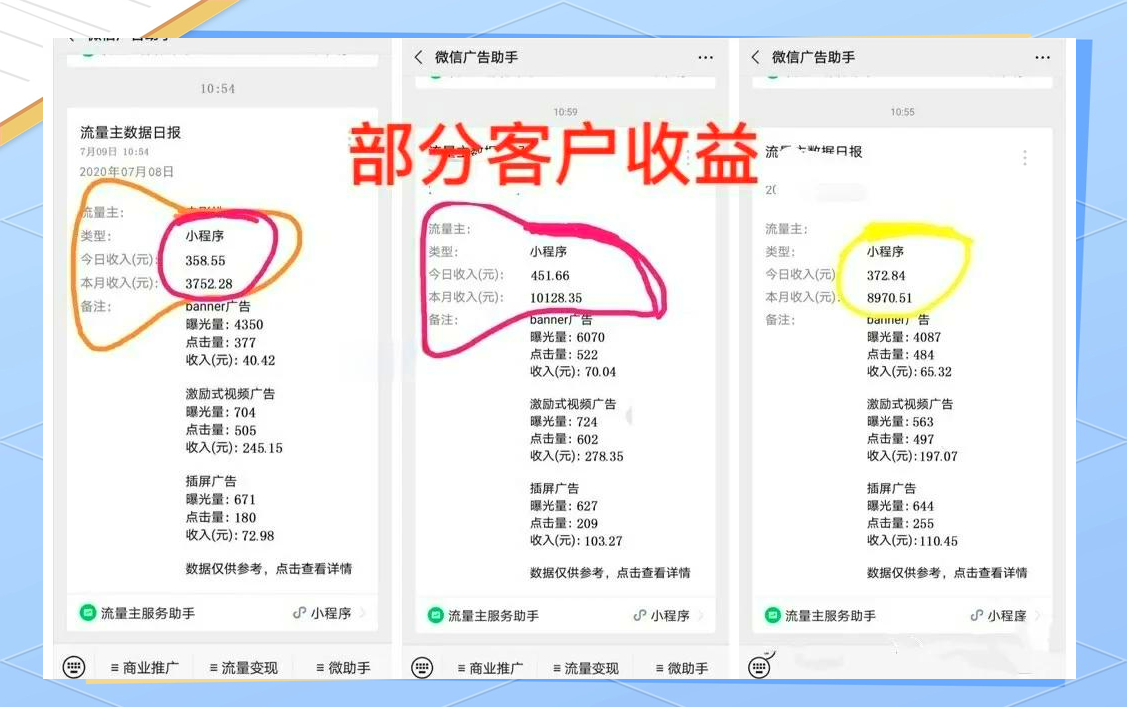Open the more options (...) menu, right screen
The width and height of the screenshot is (1127, 707).
tap(1043, 57)
